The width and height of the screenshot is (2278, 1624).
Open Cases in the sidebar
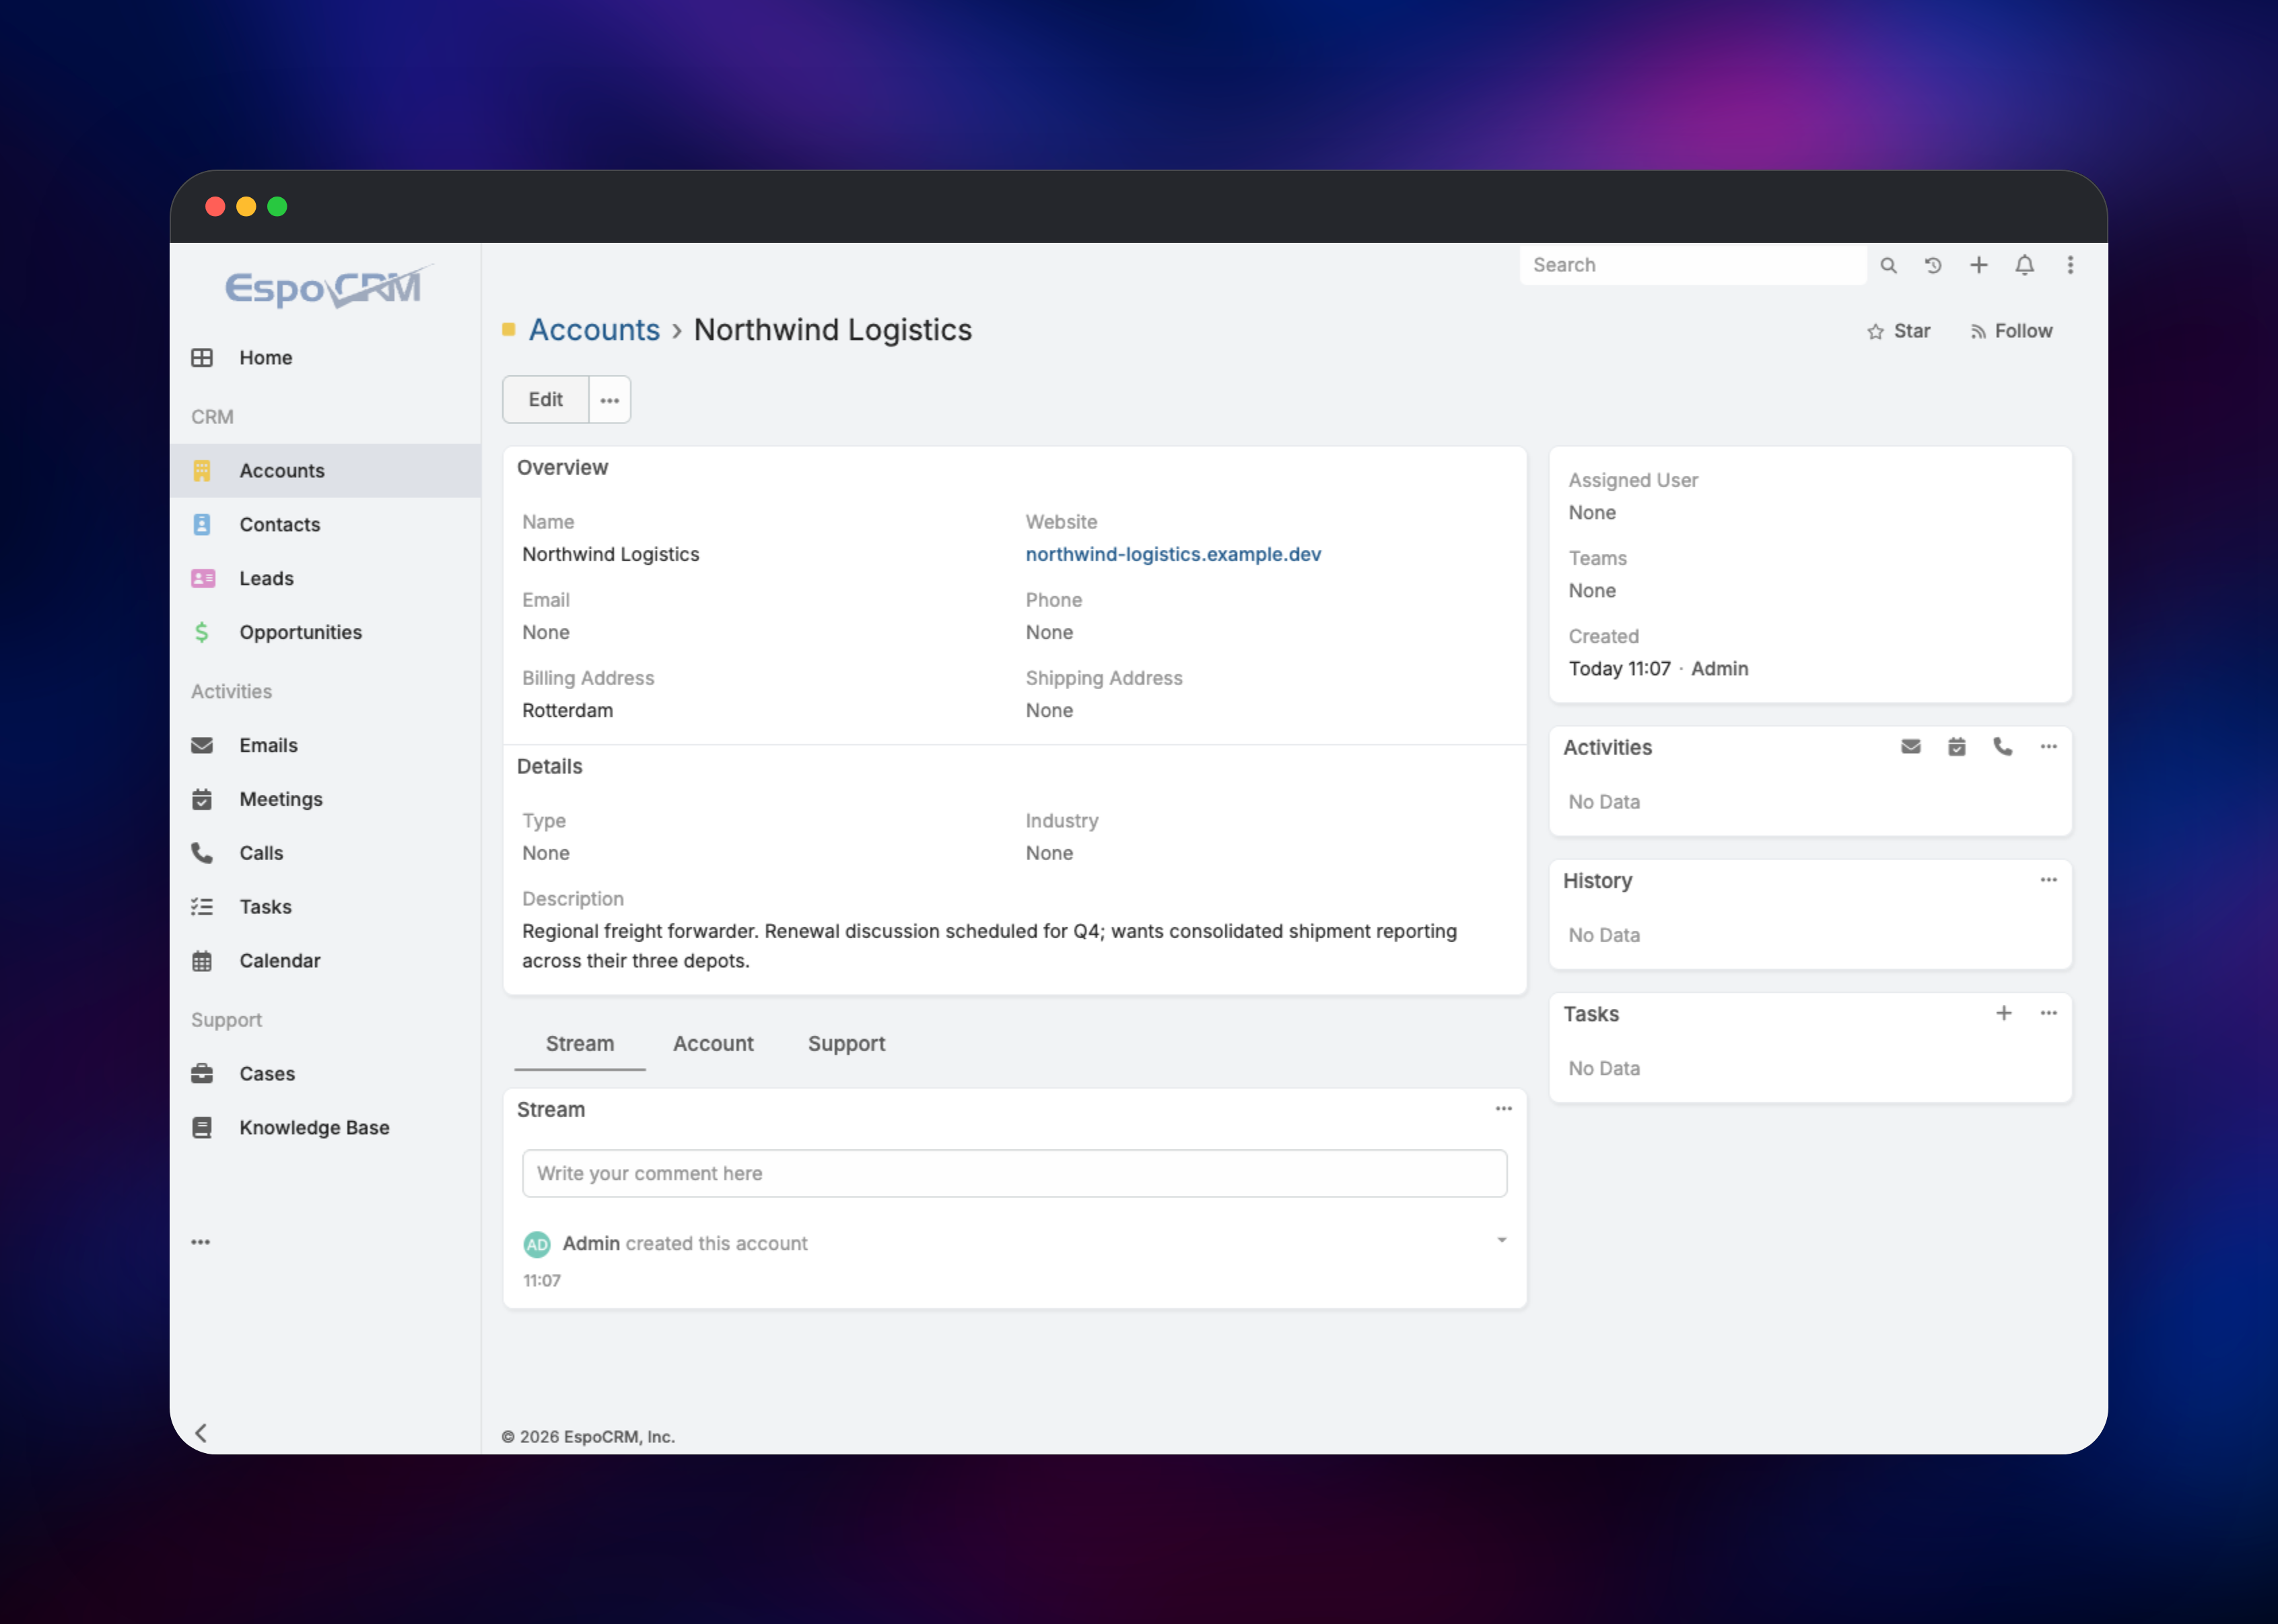(325, 1075)
